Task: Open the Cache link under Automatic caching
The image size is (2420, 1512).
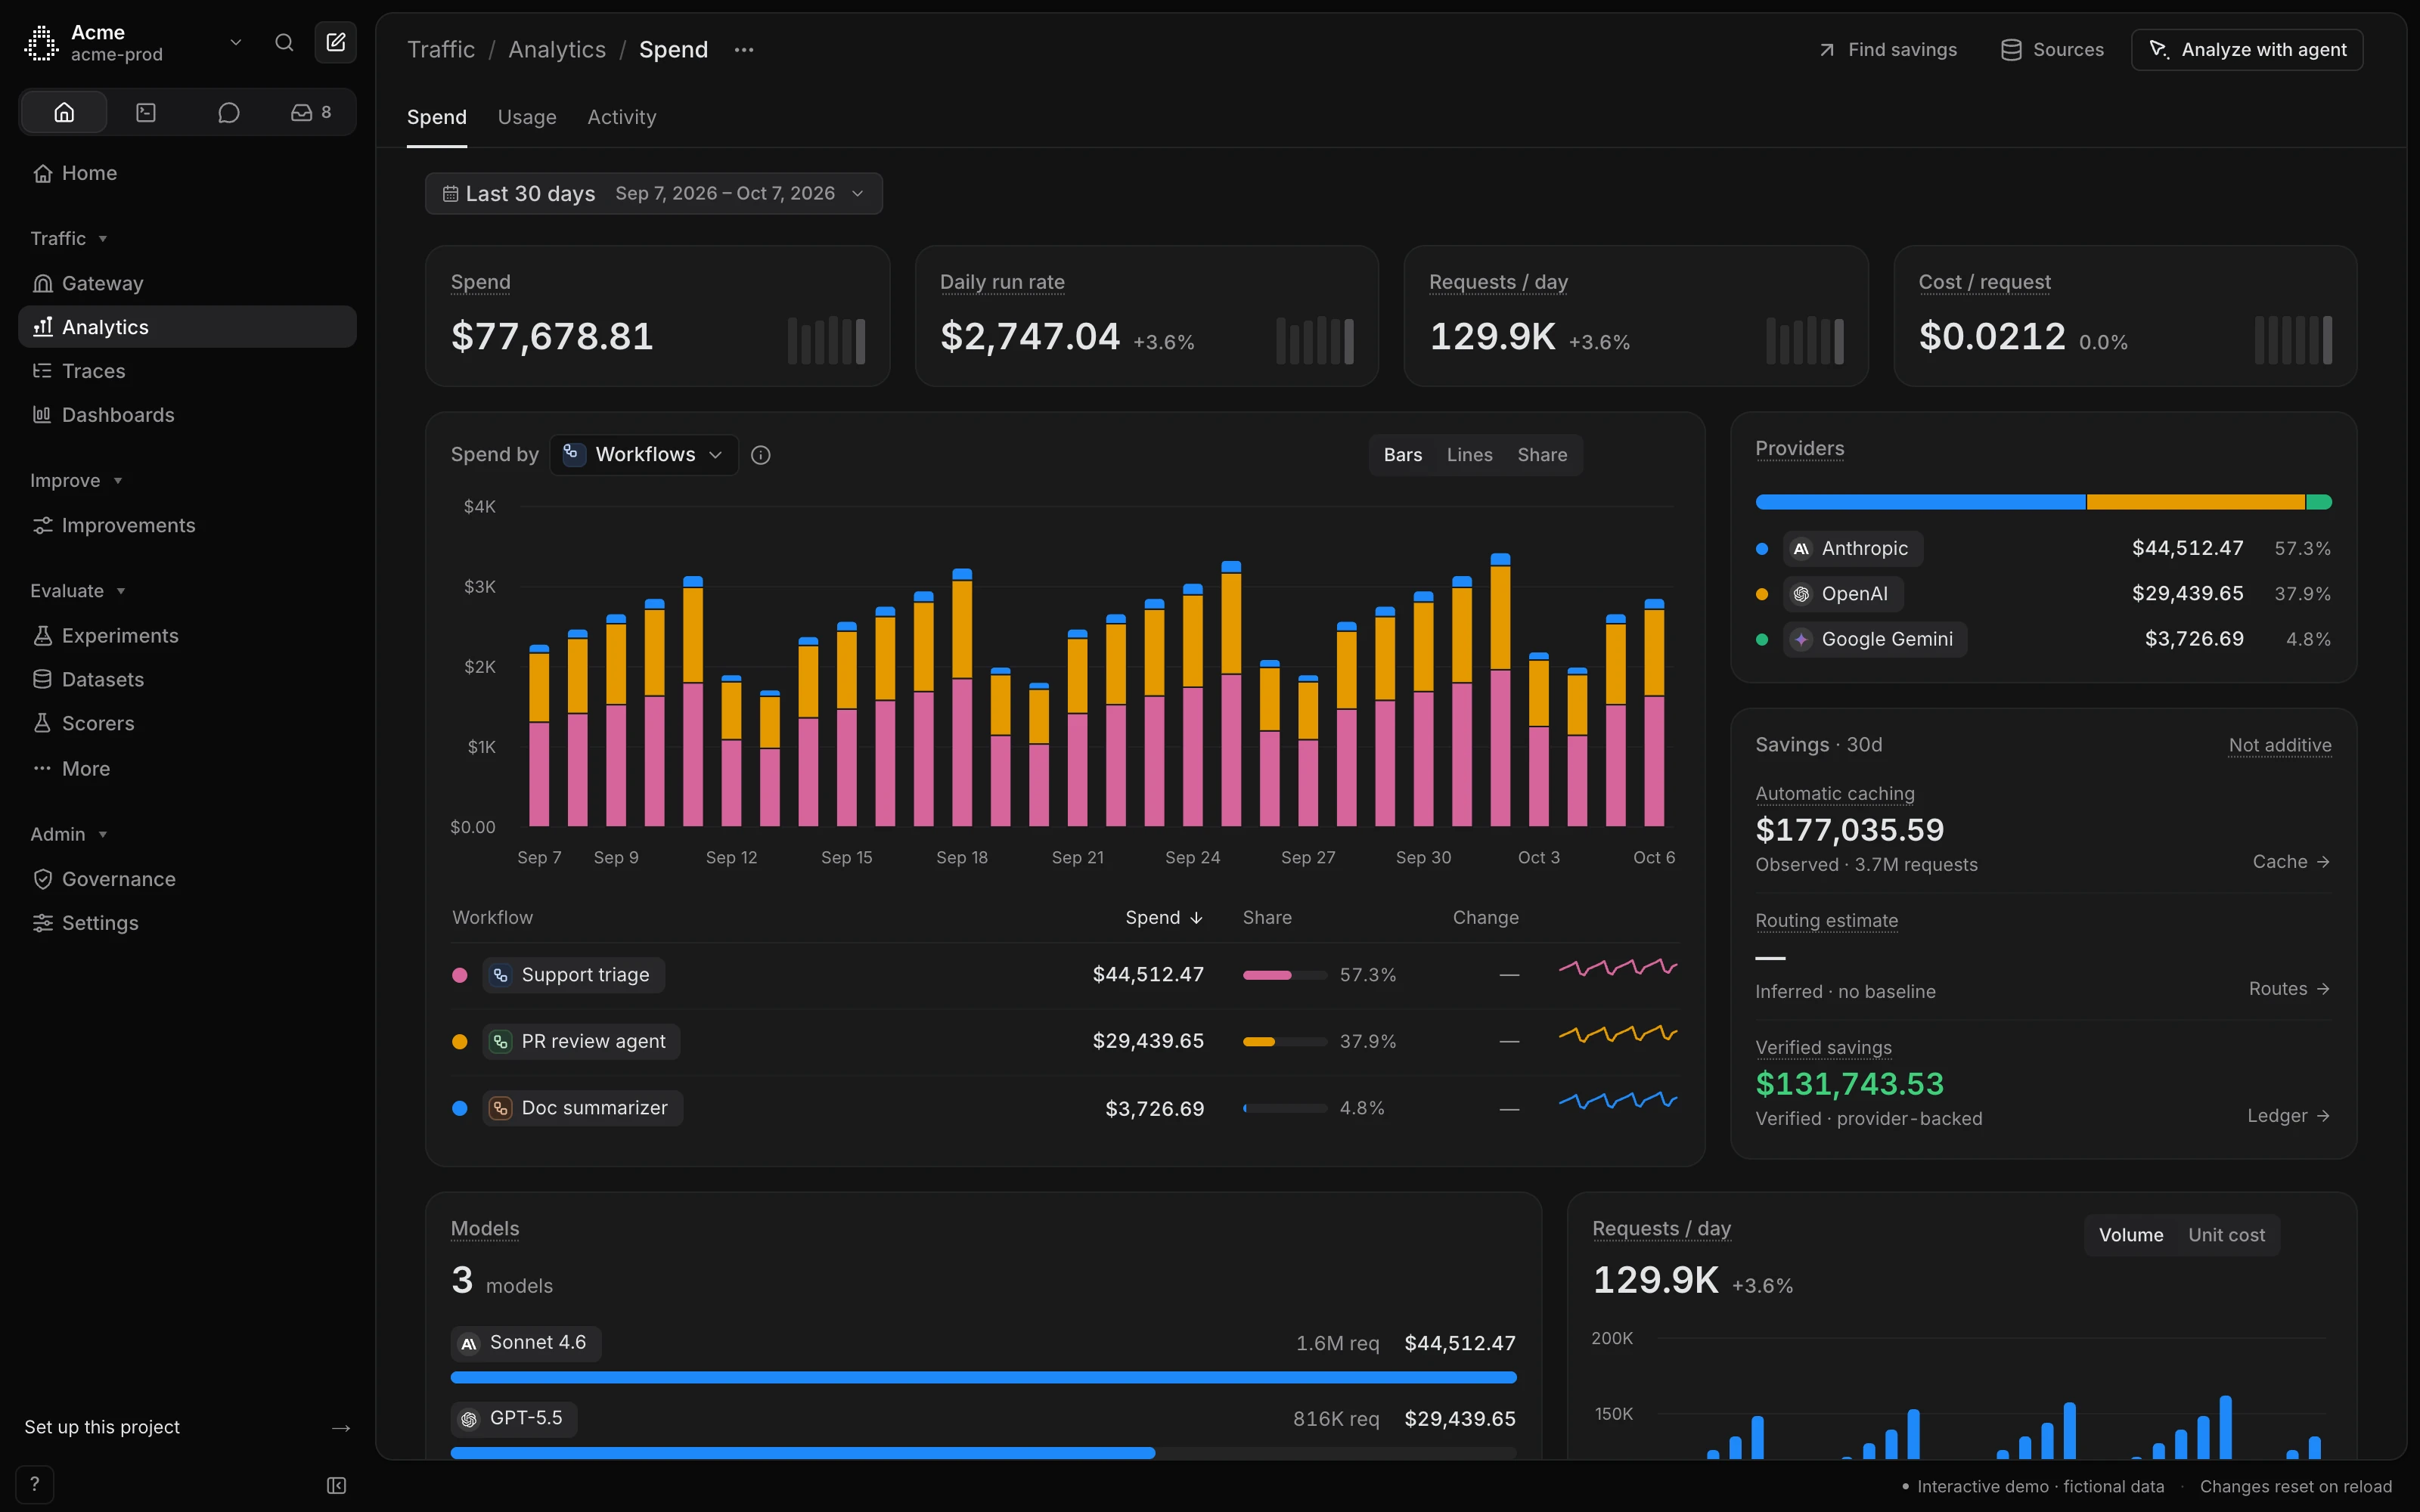Action: coord(2291,862)
